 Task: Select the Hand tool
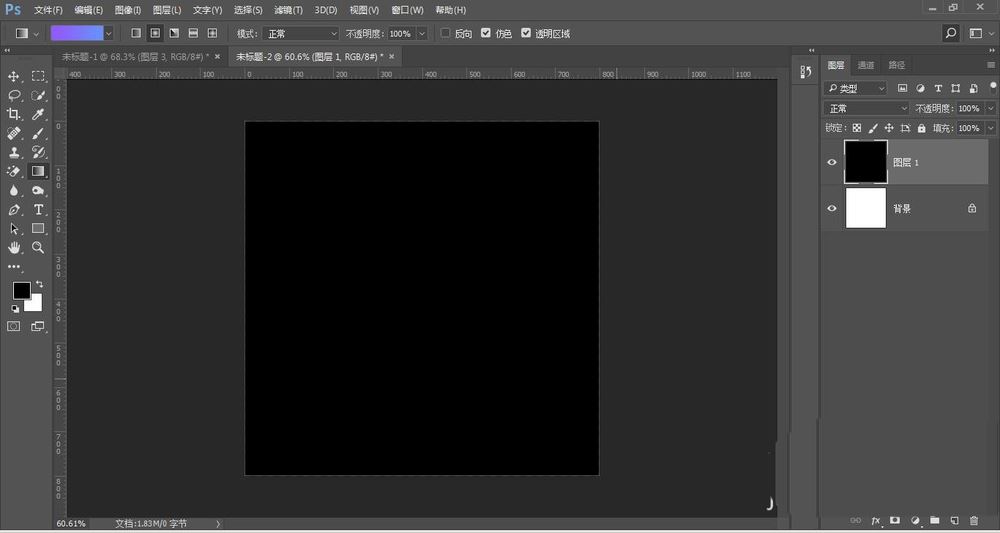[x=13, y=248]
